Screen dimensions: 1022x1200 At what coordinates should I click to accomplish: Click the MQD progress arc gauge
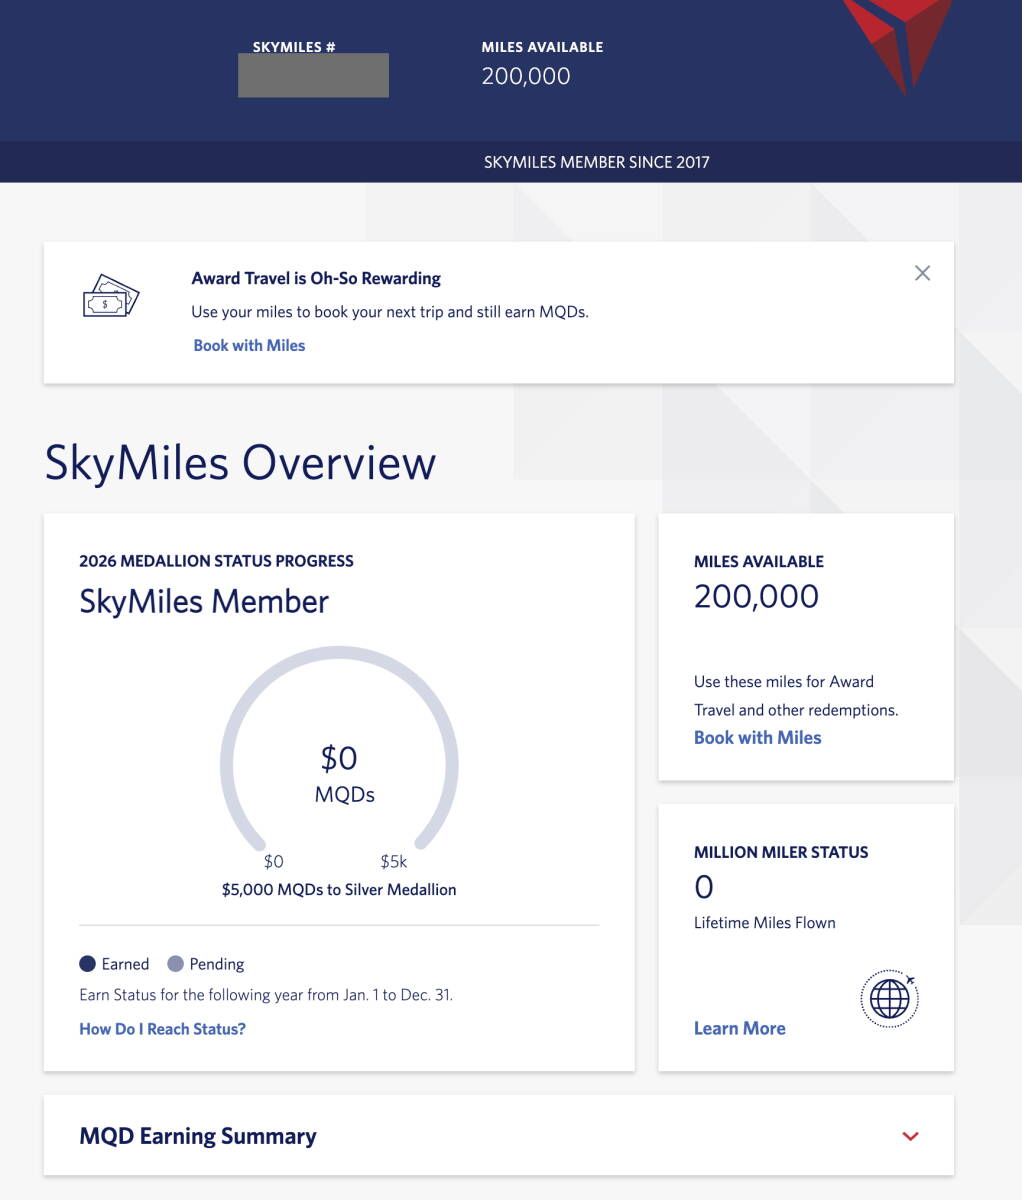click(x=339, y=747)
